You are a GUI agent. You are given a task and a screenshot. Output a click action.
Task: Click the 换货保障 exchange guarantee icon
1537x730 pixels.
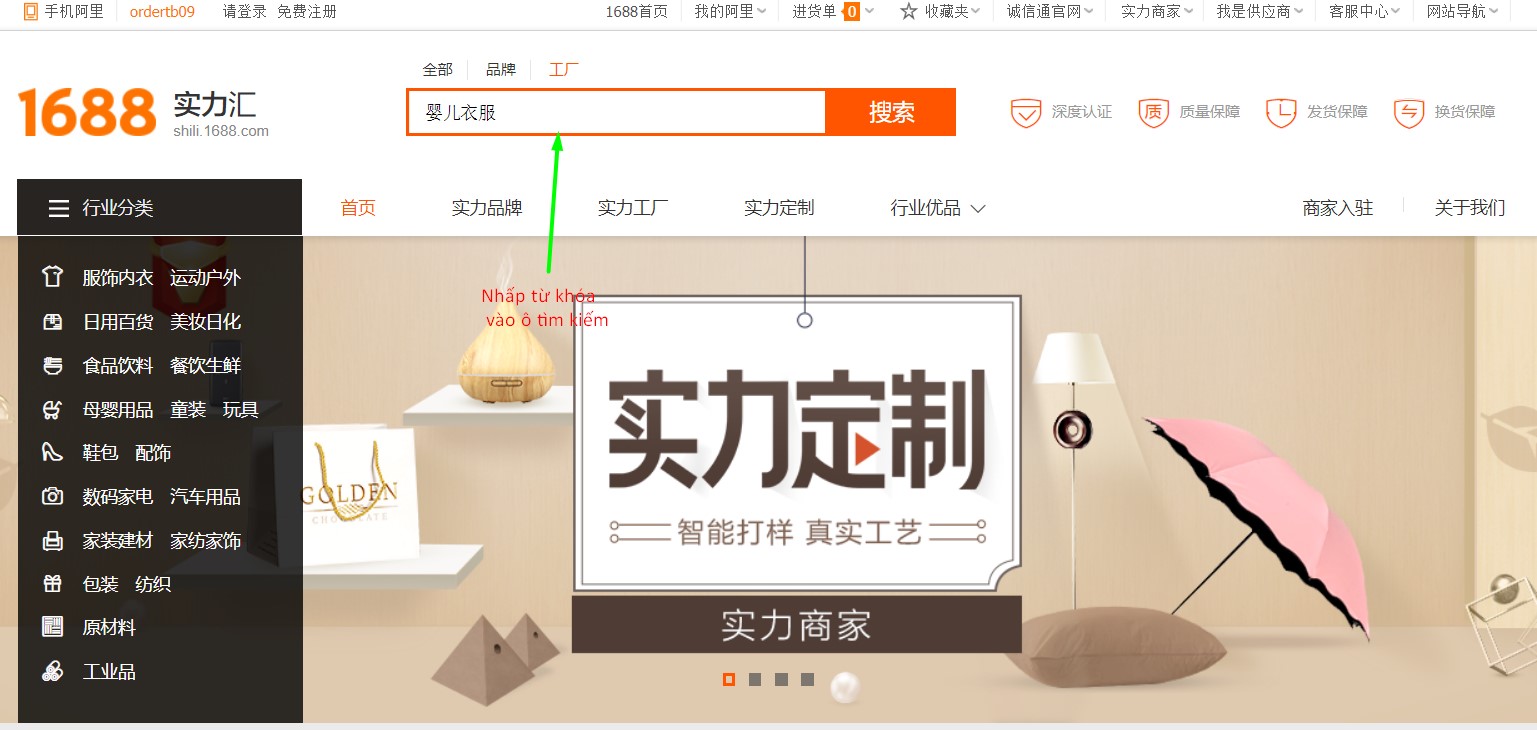[x=1409, y=113]
